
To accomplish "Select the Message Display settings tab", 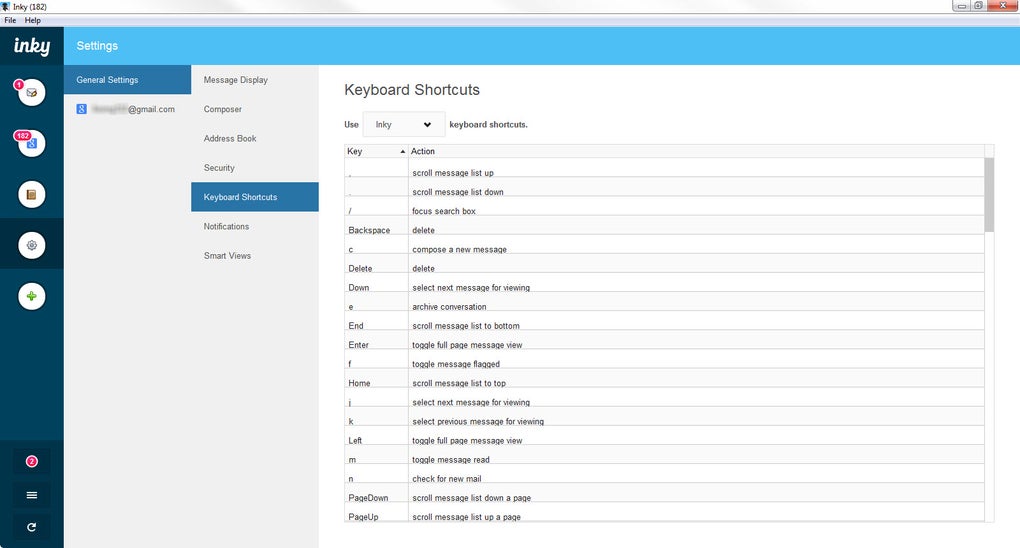I will [236, 80].
